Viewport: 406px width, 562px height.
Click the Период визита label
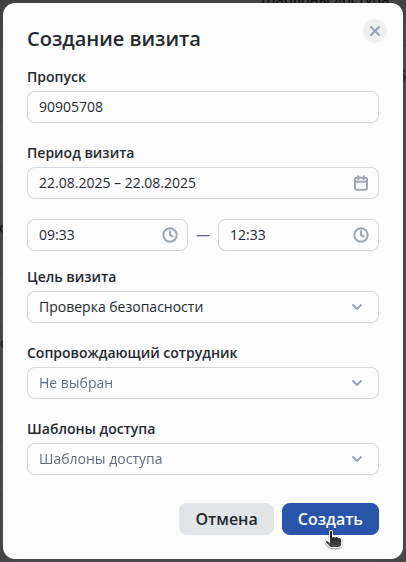pos(81,153)
